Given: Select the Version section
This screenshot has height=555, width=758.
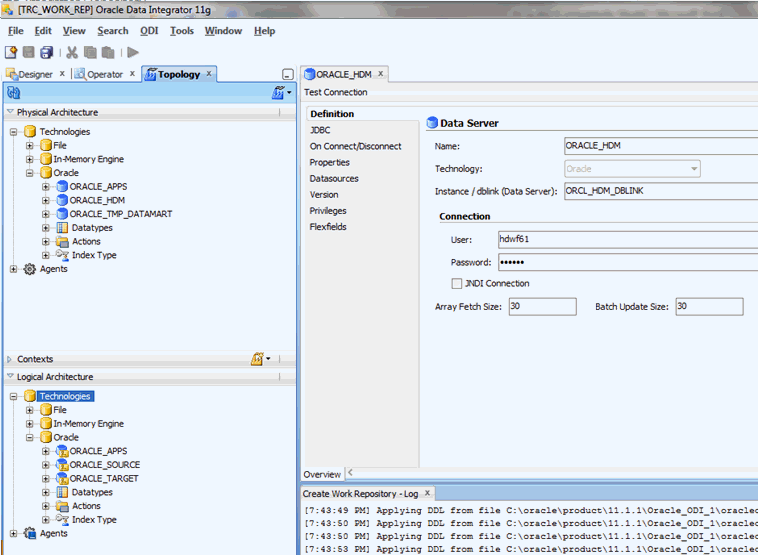Looking at the screenshot, I should click(x=324, y=195).
